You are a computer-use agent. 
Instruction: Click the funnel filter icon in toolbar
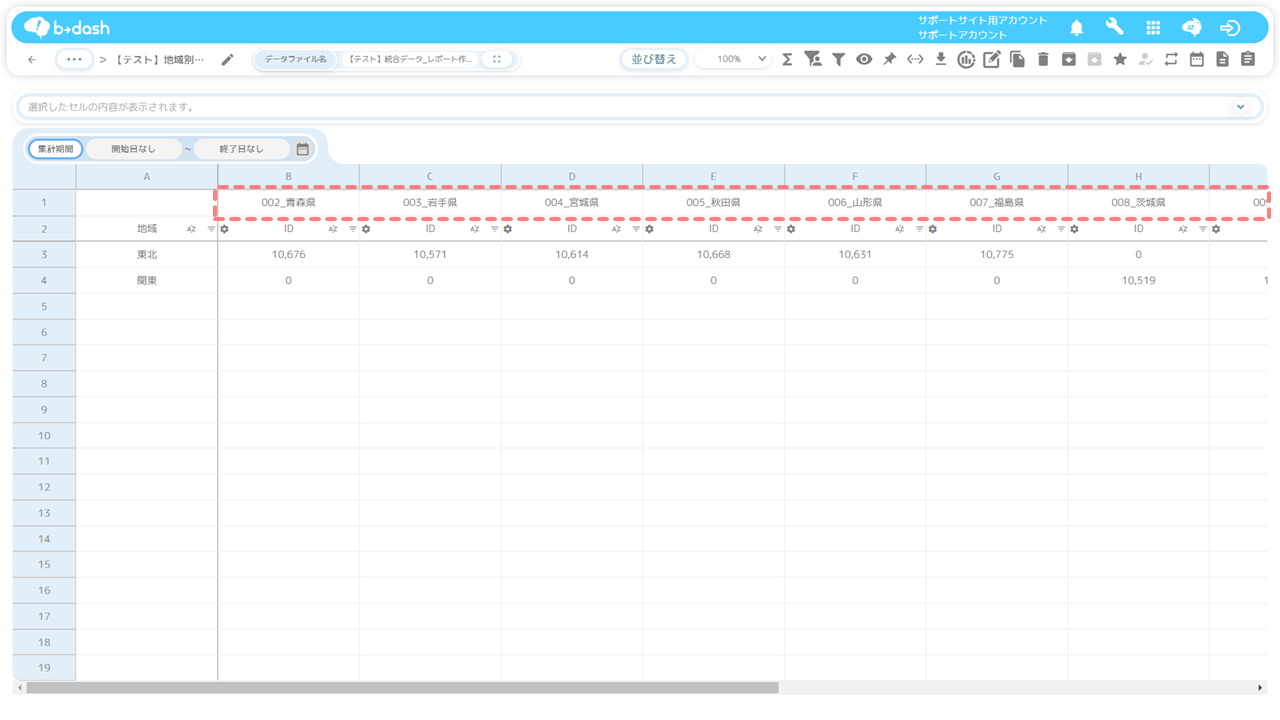(x=838, y=60)
